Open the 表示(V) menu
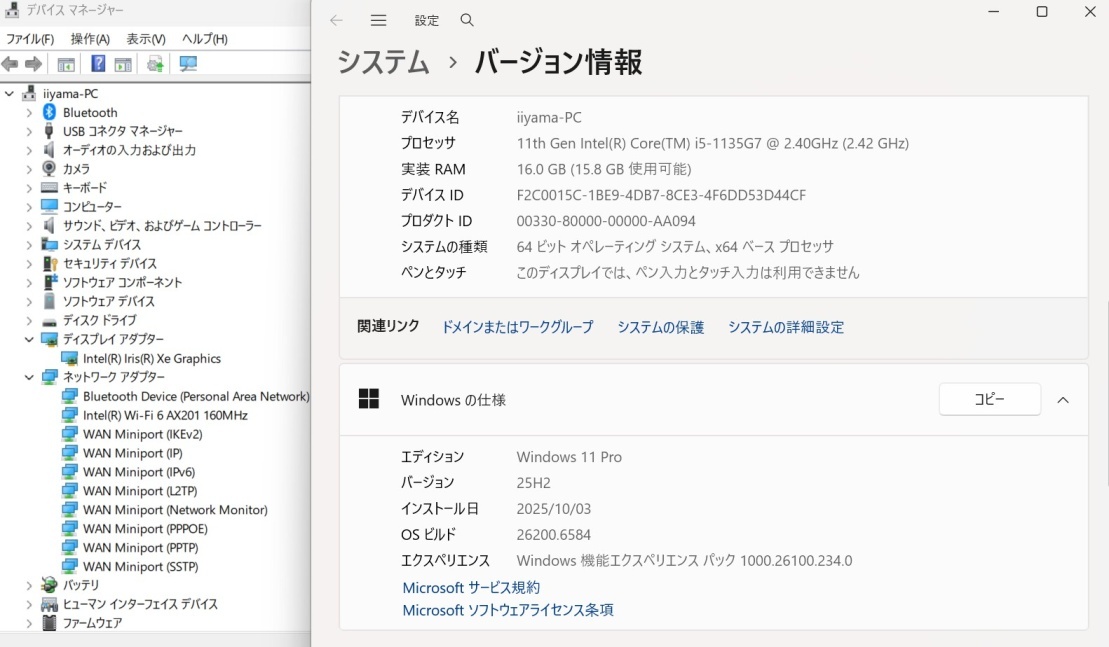 tap(146, 39)
